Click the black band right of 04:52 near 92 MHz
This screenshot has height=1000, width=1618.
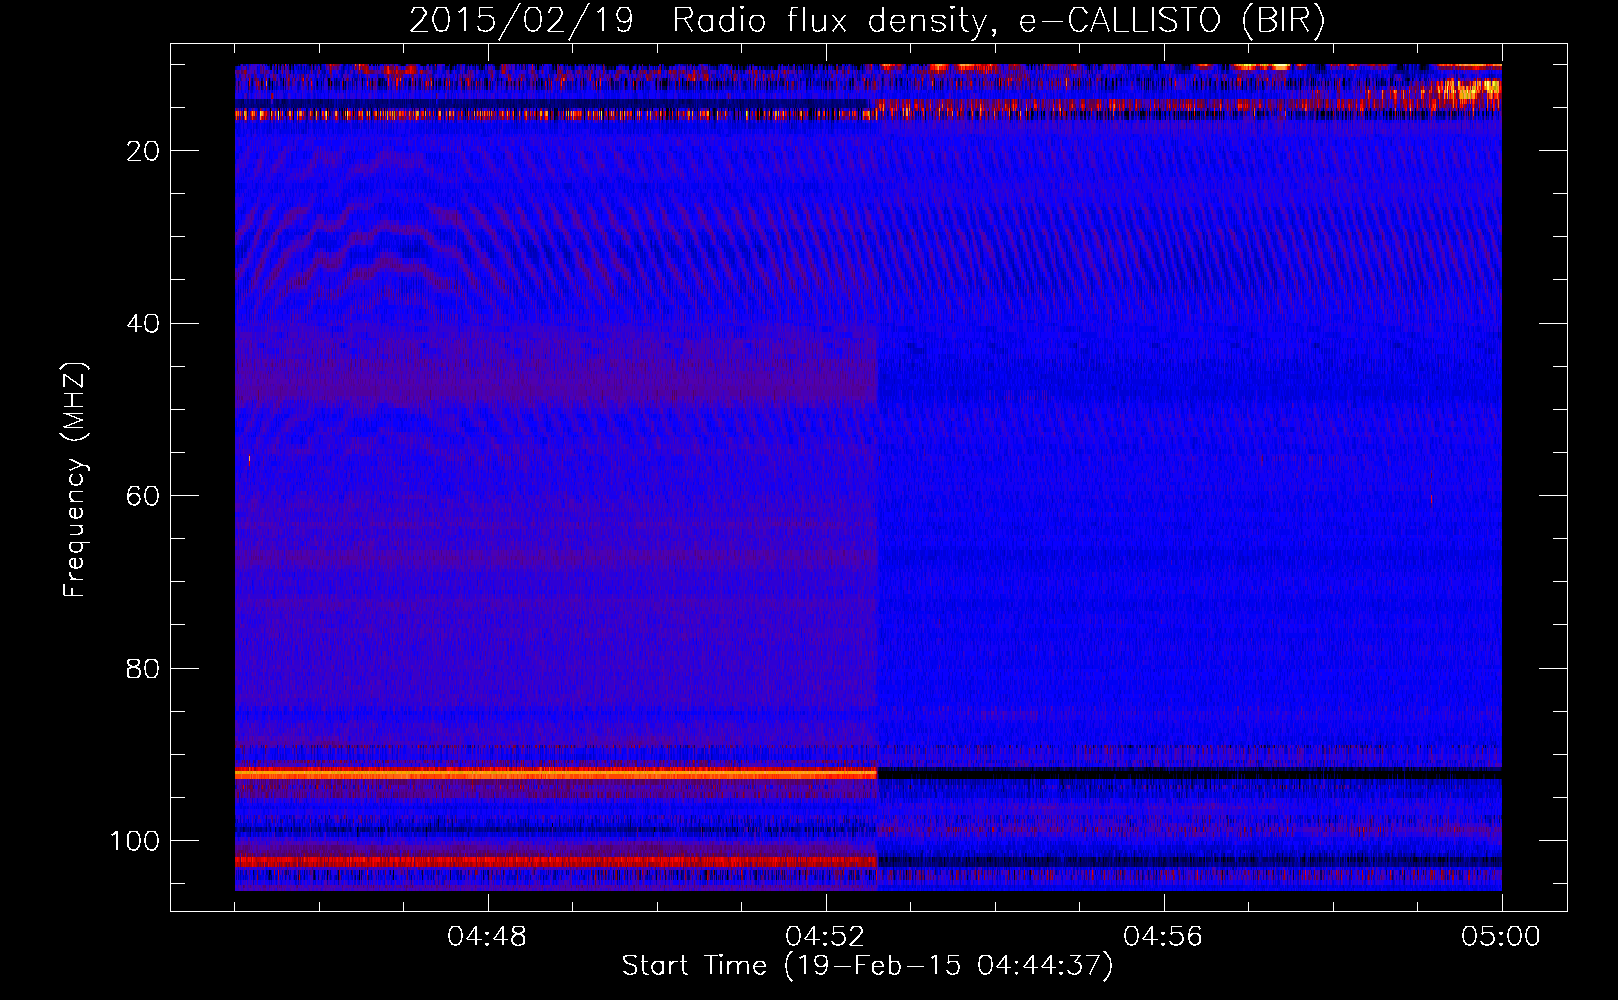coord(1189,774)
